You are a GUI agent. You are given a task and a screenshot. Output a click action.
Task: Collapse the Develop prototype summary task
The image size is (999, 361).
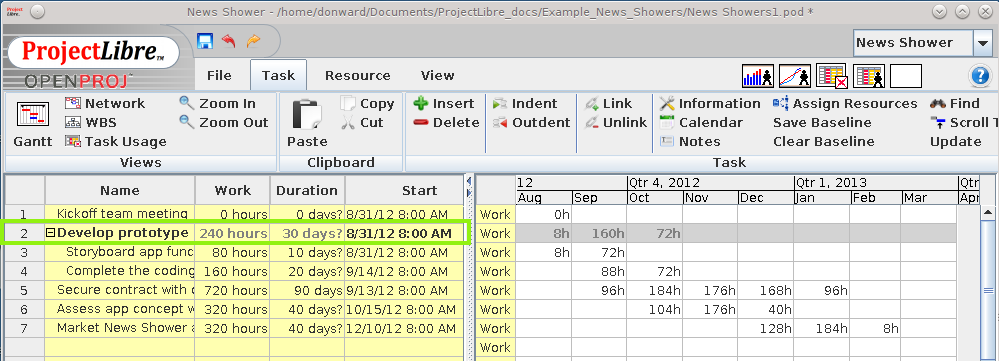(x=50, y=234)
